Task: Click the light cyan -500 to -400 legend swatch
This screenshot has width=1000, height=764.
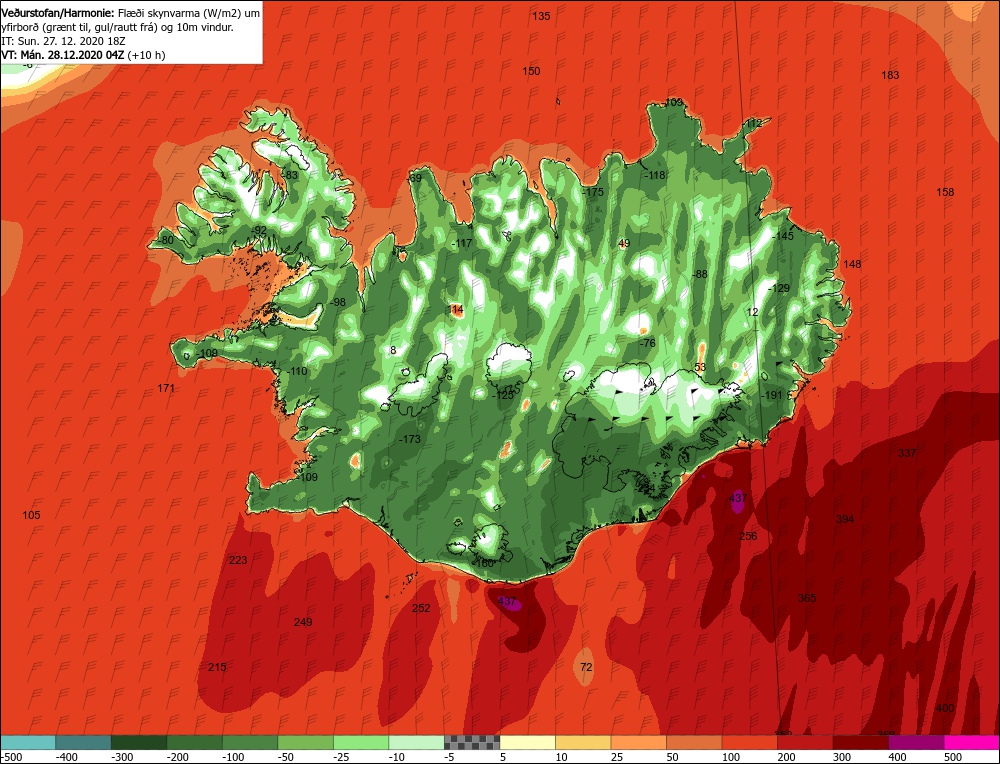Action: 28,742
